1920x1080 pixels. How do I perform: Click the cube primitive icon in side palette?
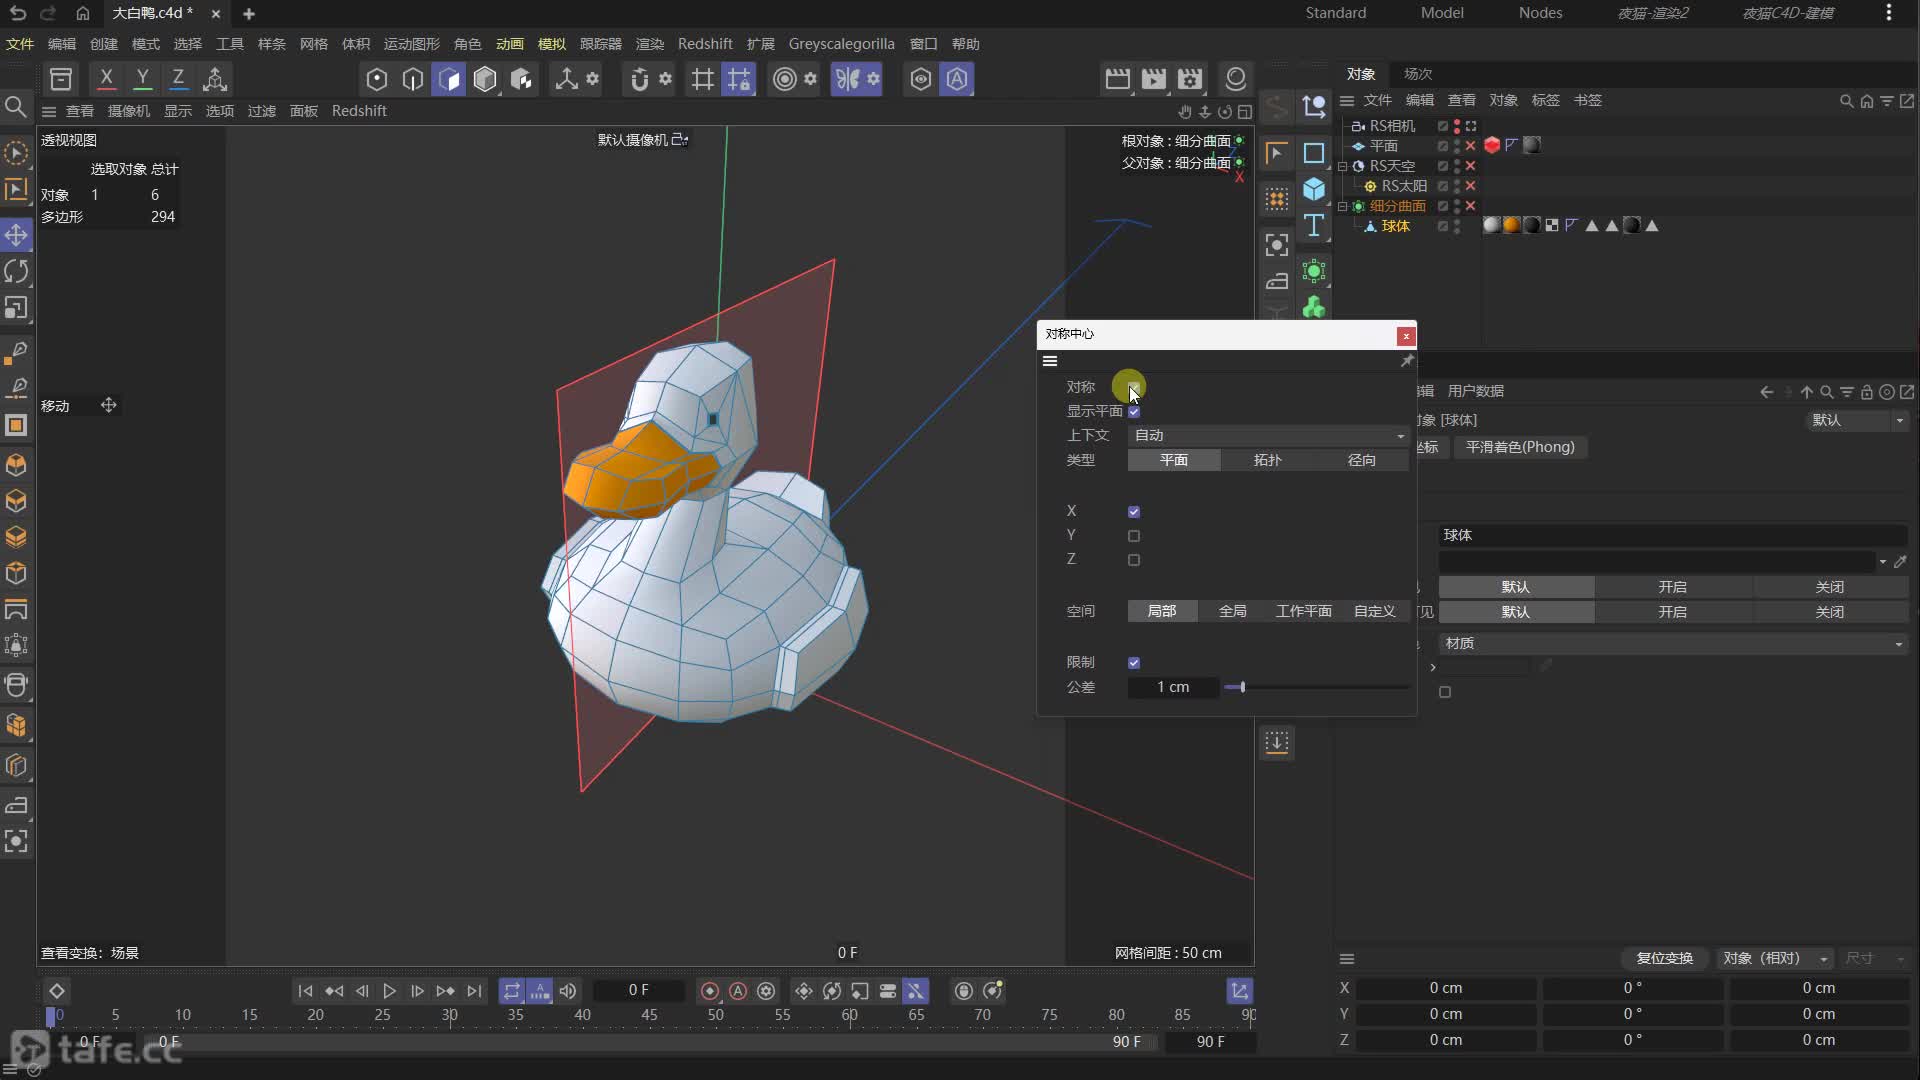click(1314, 189)
